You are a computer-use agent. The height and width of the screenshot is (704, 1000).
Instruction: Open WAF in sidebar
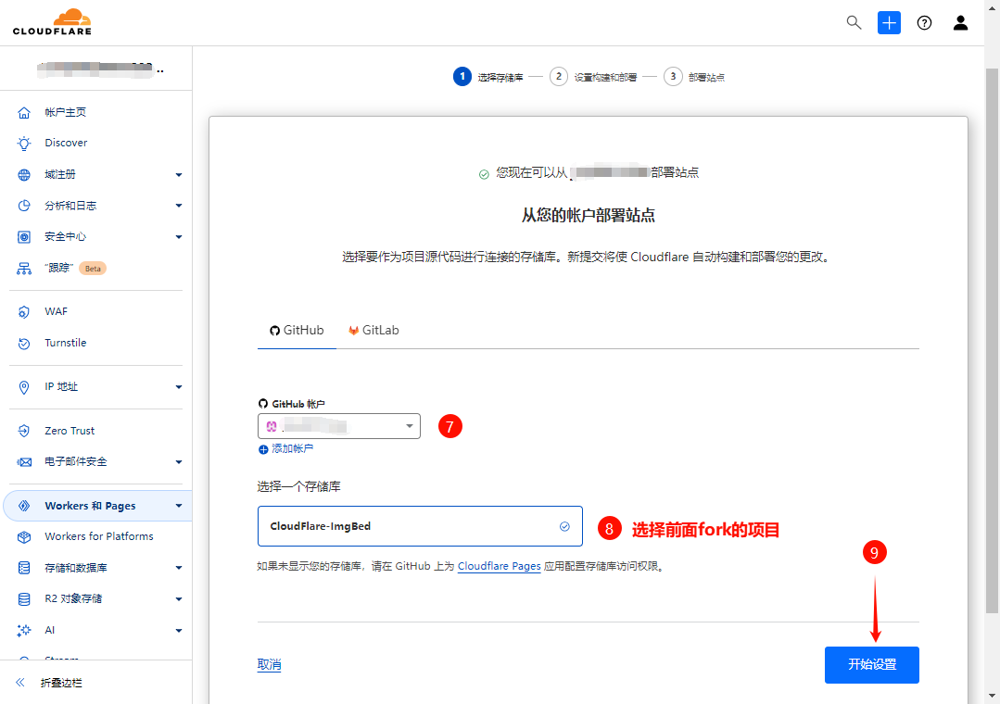point(56,312)
